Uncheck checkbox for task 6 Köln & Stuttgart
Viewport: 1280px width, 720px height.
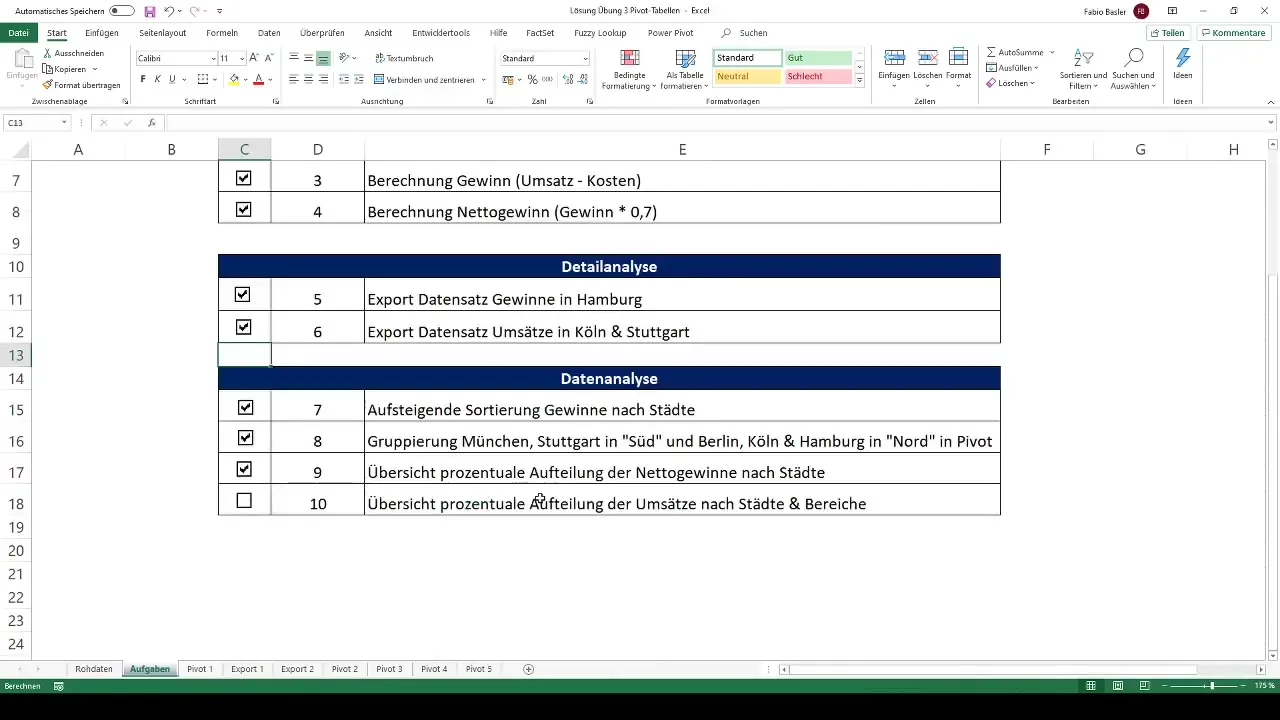(x=243, y=327)
